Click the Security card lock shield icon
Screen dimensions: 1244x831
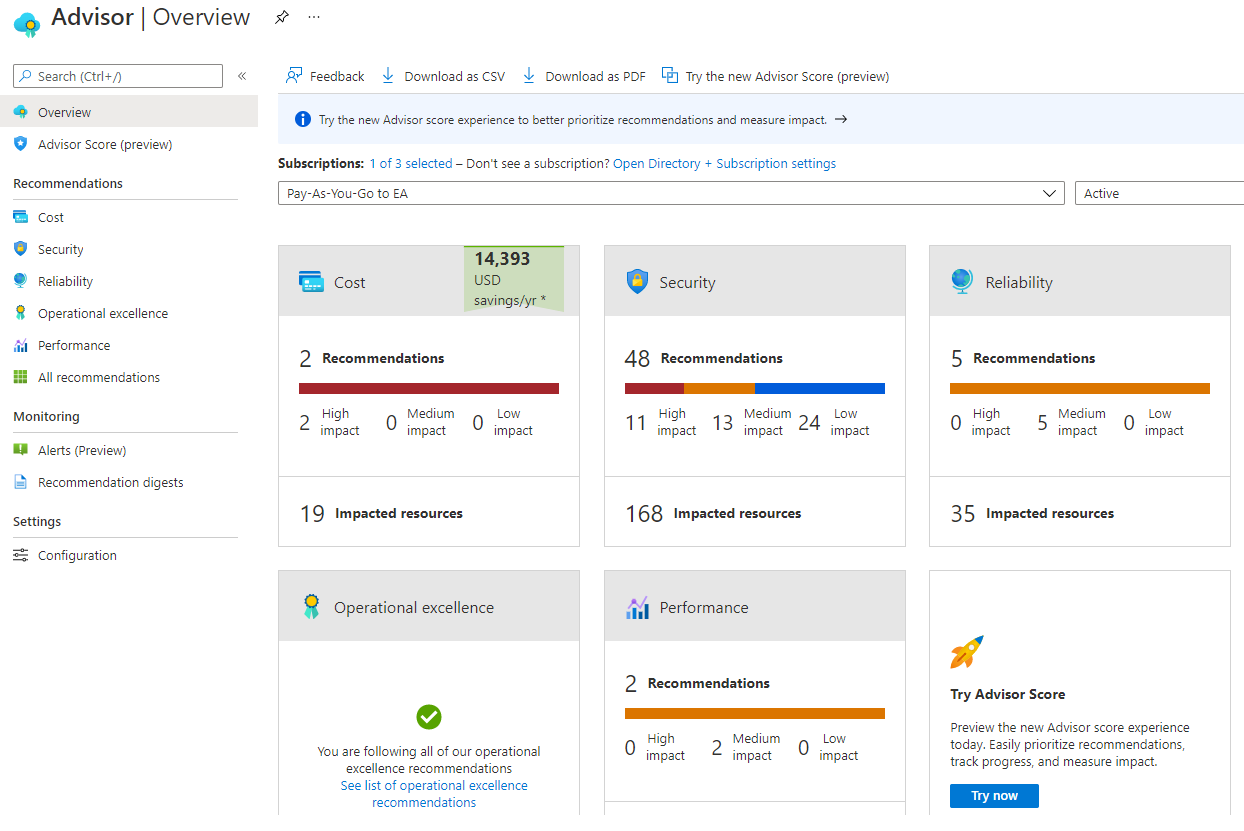637,281
